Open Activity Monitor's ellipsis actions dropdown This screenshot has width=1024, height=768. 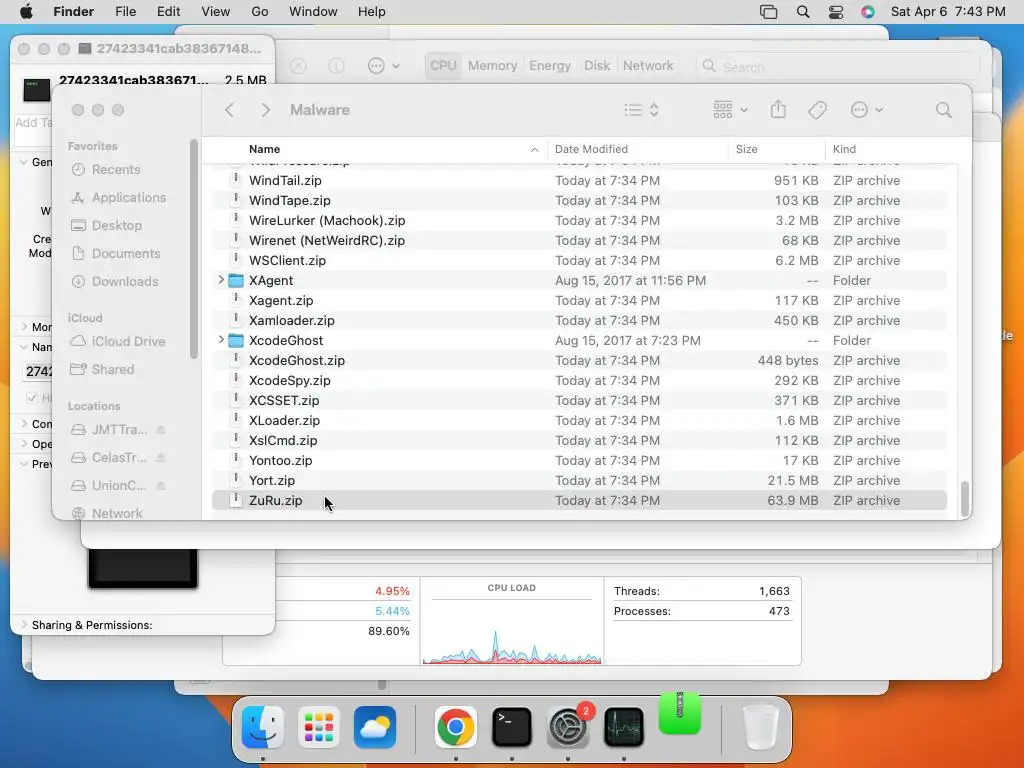(383, 66)
